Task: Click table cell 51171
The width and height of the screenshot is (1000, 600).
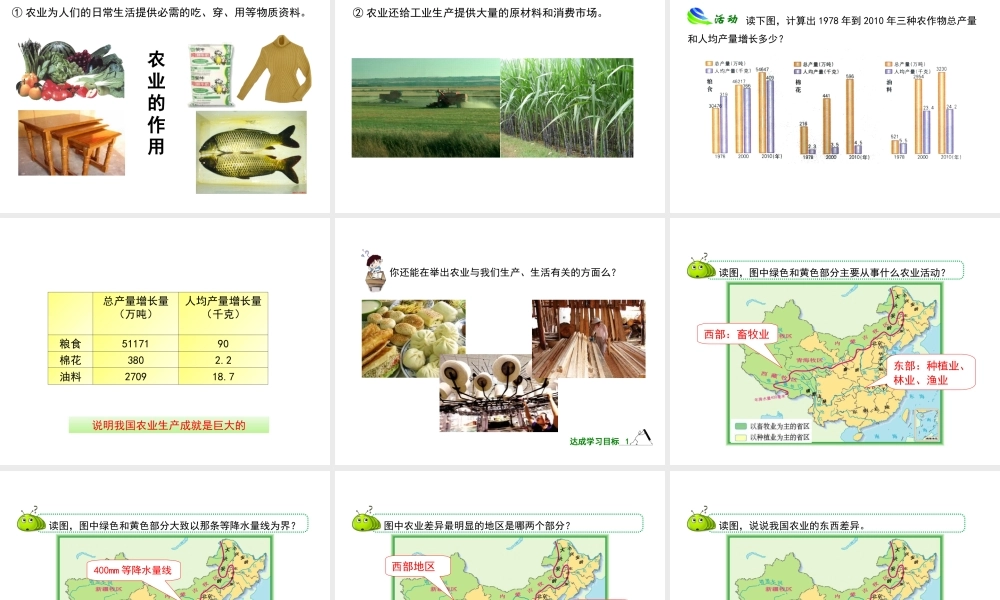Action: (x=135, y=343)
